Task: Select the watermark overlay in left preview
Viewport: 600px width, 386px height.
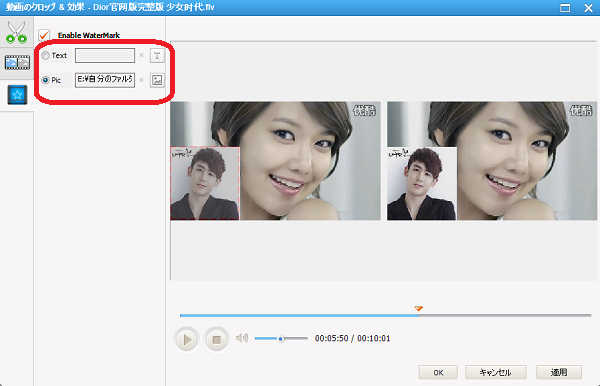Action: point(205,183)
